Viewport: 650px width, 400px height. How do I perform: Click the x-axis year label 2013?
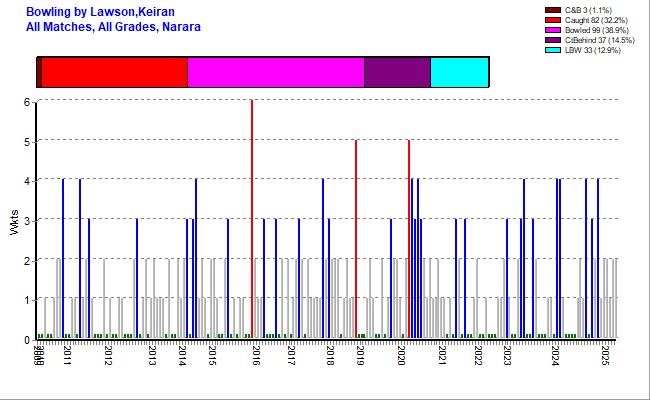pos(152,355)
